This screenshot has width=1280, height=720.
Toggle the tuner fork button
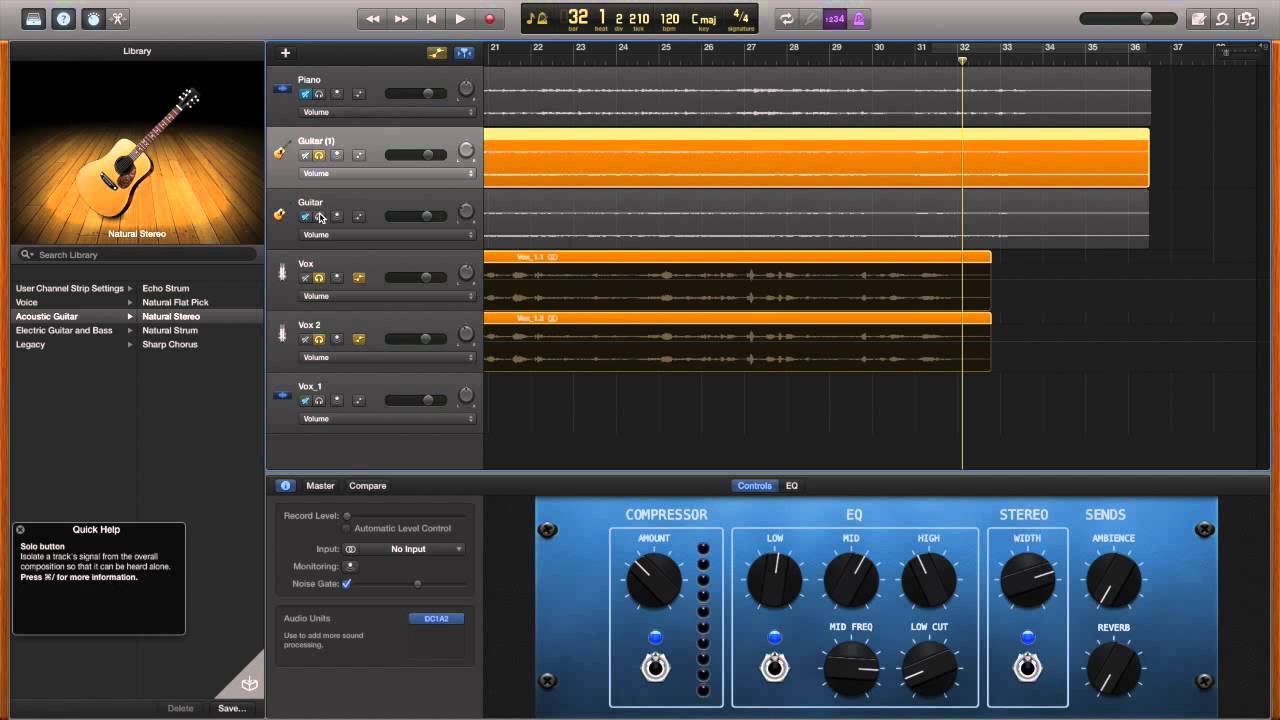click(811, 18)
